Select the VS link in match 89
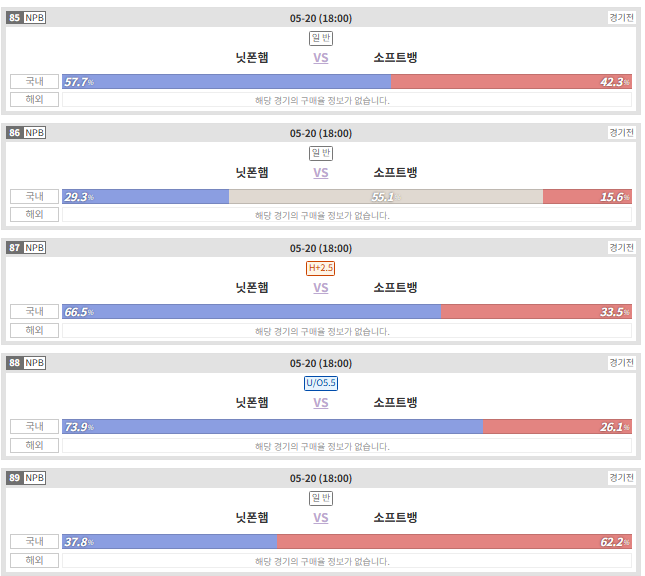Screen dimensions: 645x576 pos(320,518)
